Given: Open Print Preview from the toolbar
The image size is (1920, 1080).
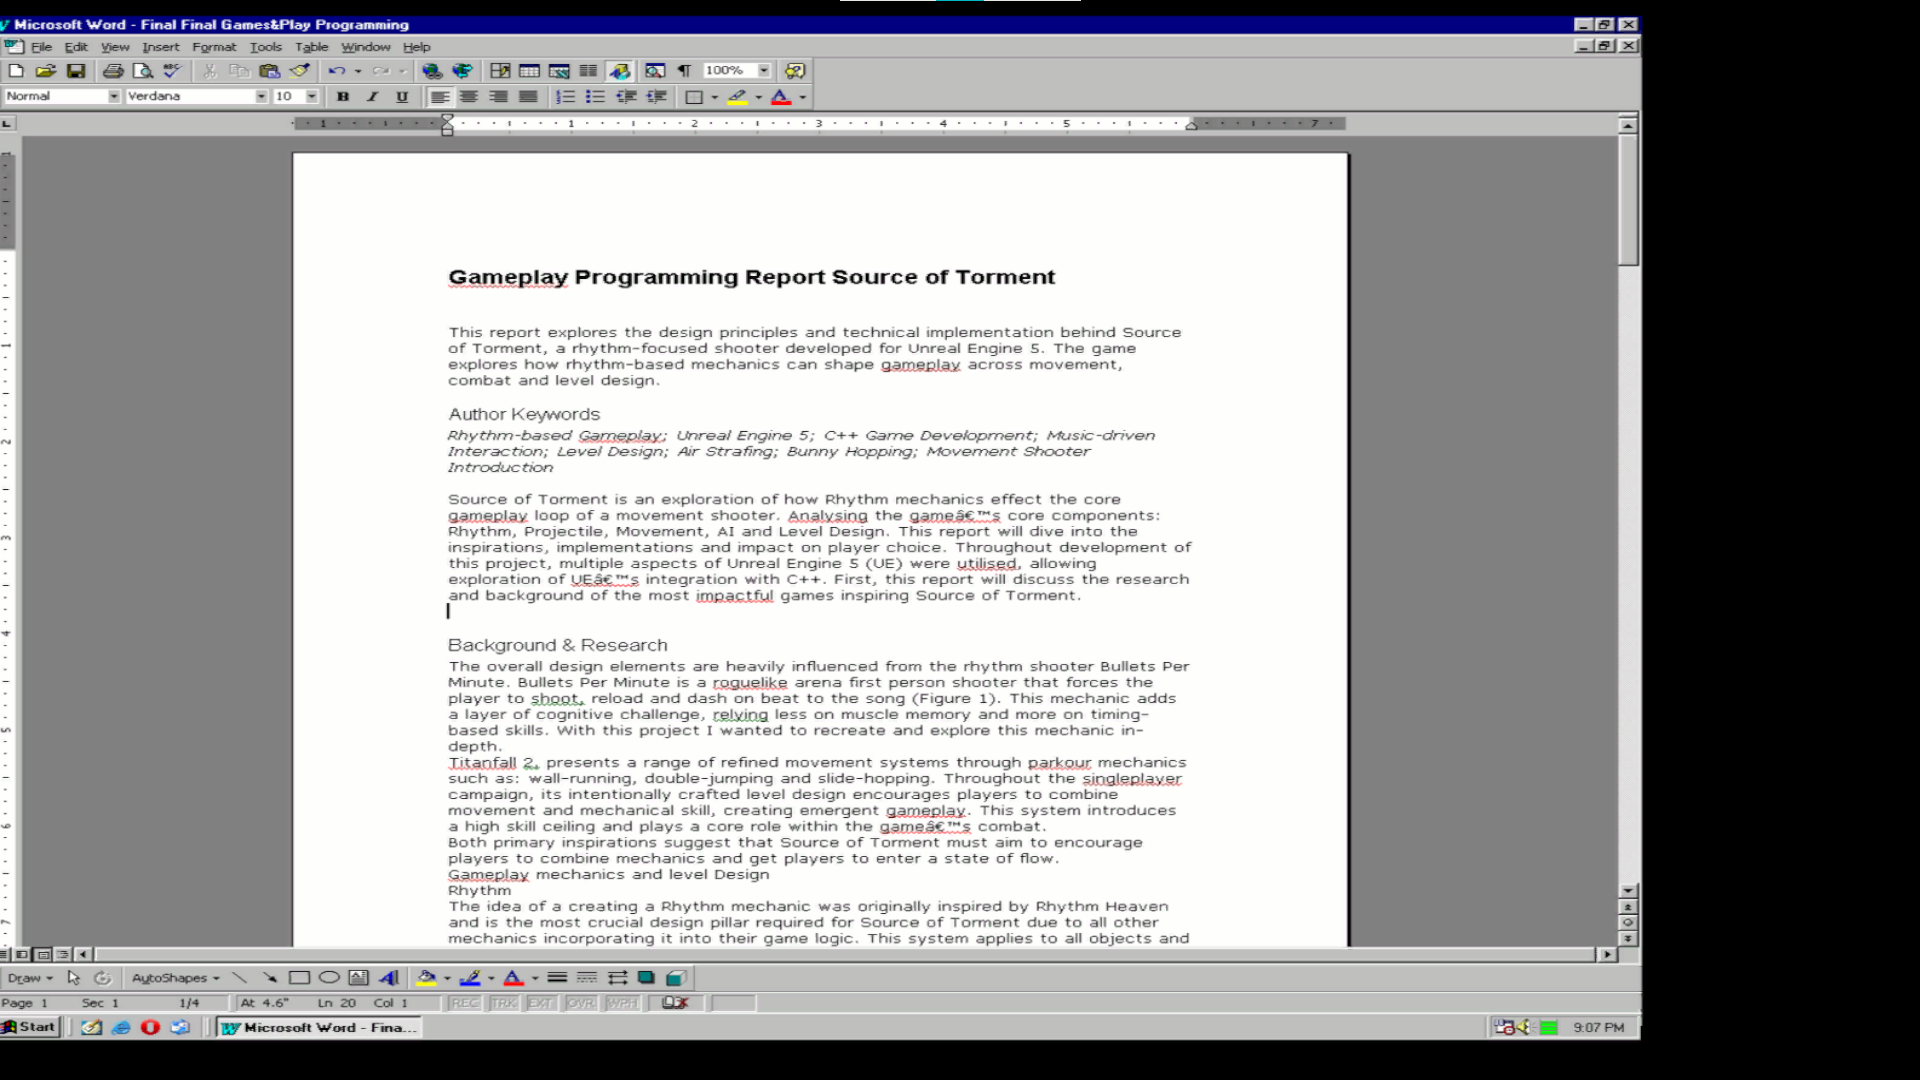Looking at the screenshot, I should (x=143, y=71).
